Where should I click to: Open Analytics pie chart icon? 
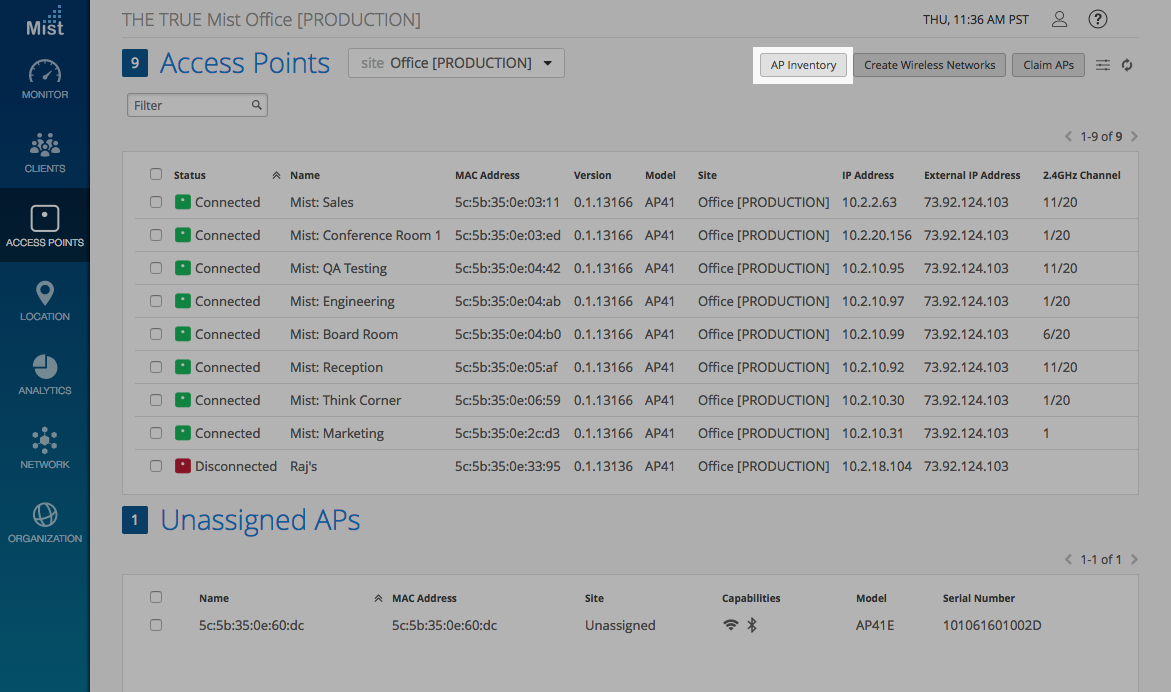pyautogui.click(x=45, y=375)
